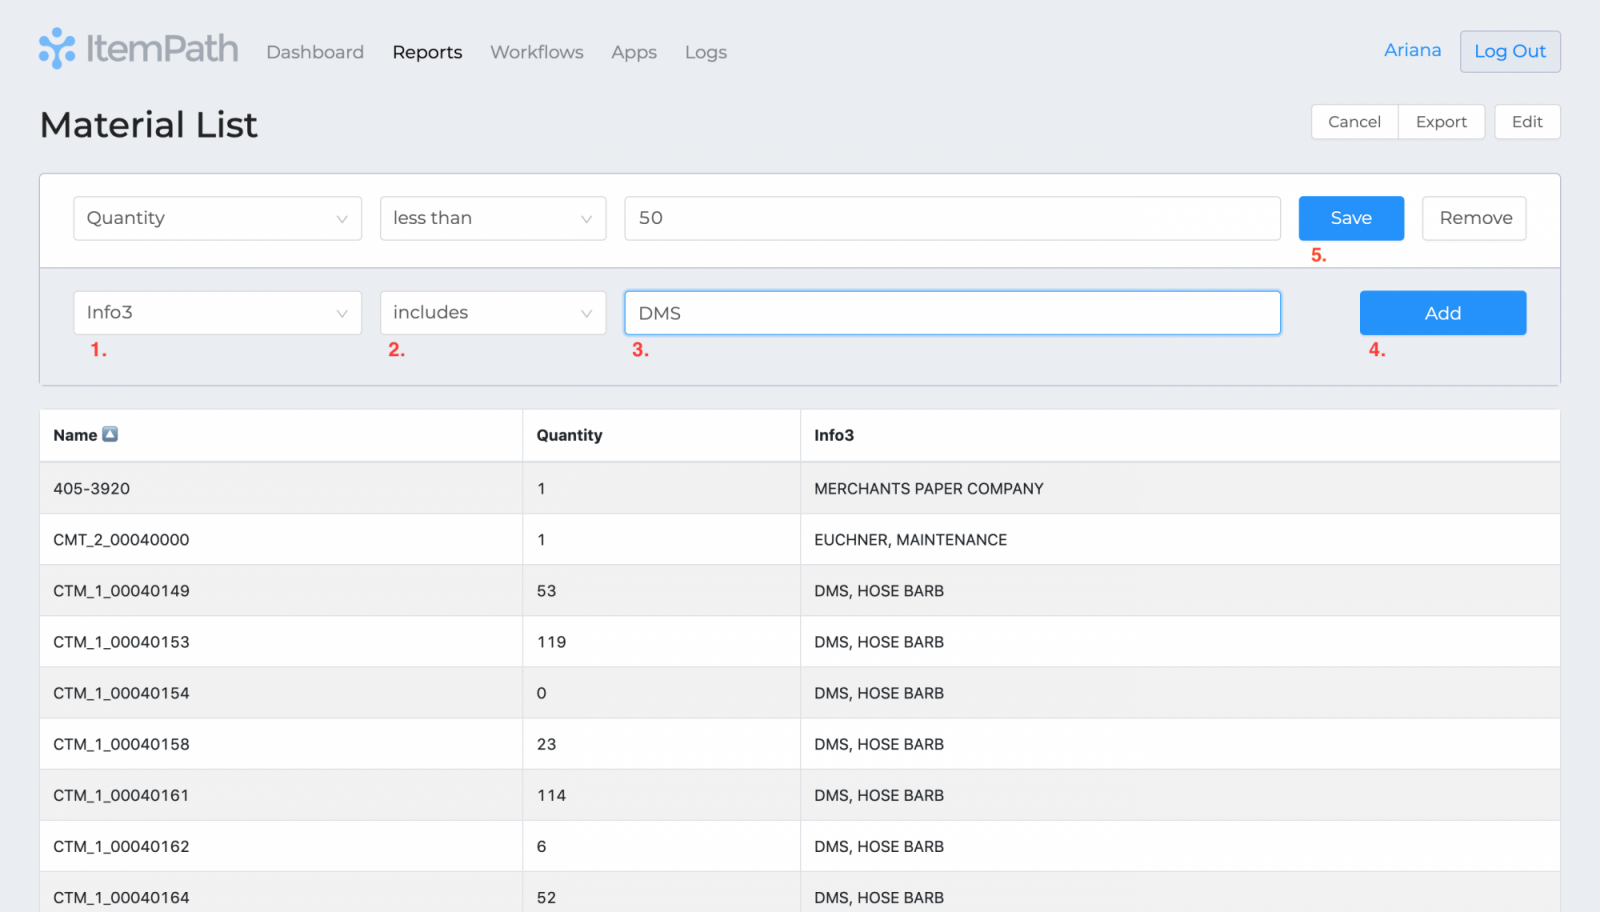1600x912 pixels.
Task: Click quantity 0 in CTM_1_00040154 row
Action: (541, 693)
